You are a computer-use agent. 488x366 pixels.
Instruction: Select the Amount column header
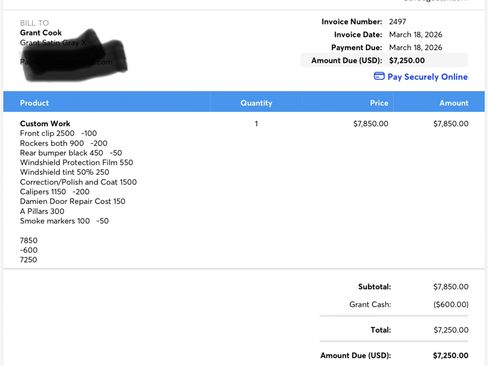454,103
